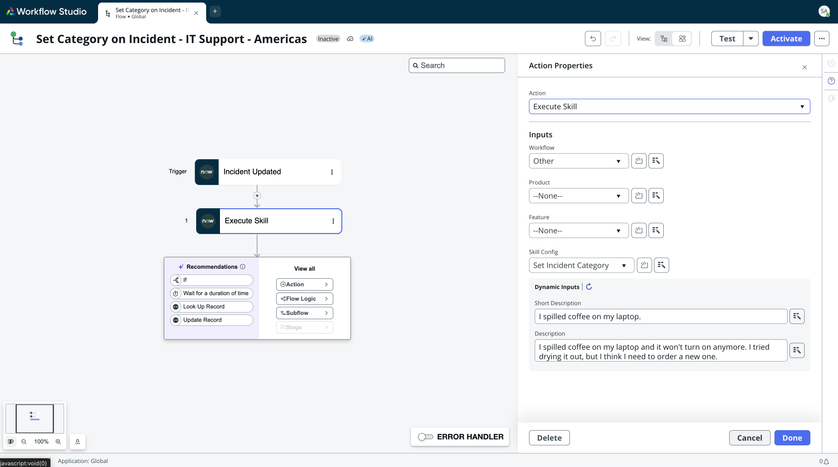Open the Action dropdown showing Execute Skill

click(668, 106)
